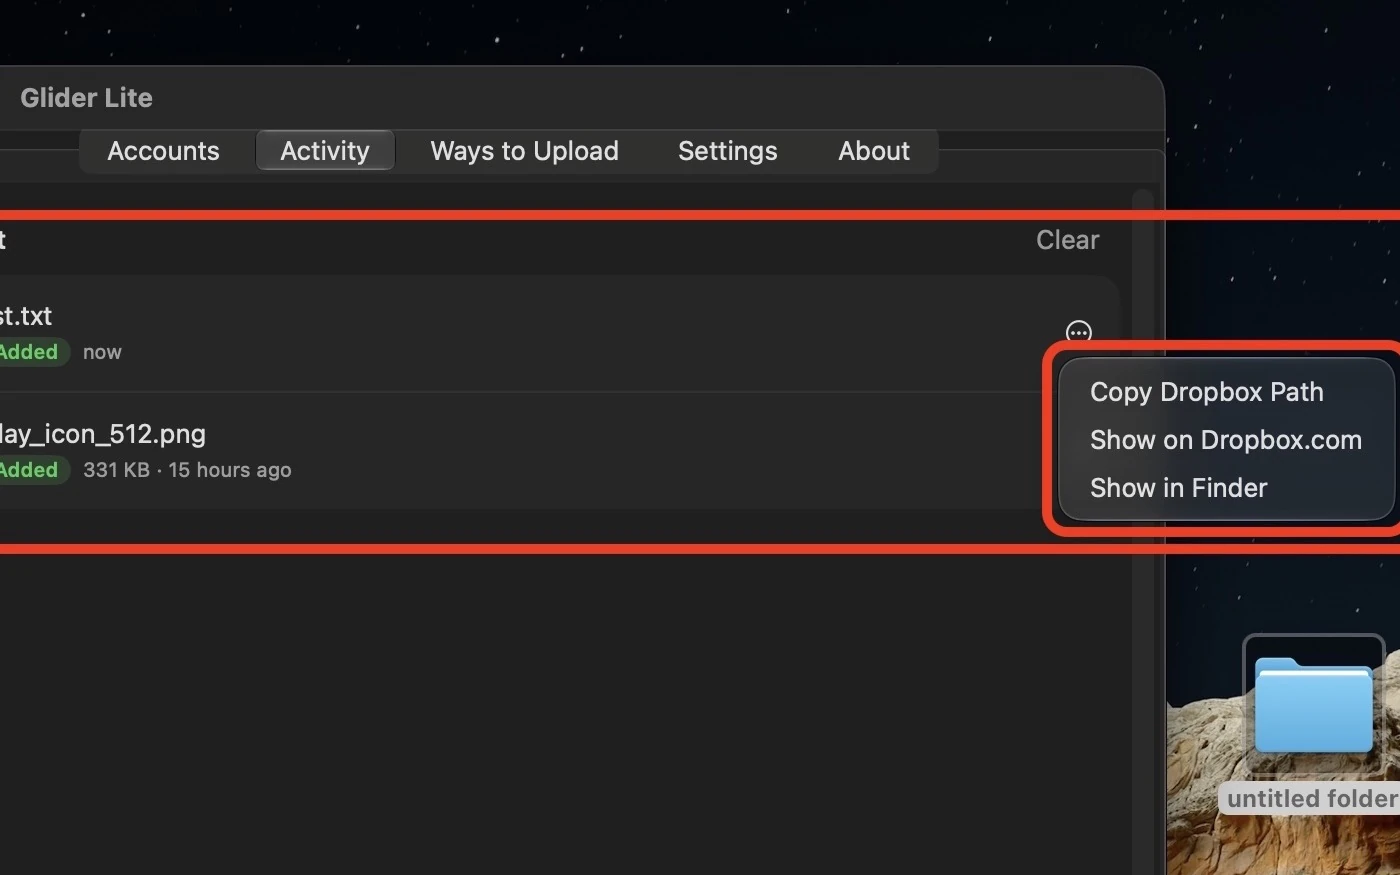Choose Show on Dropbox.com
The image size is (1400, 875).
pos(1226,440)
